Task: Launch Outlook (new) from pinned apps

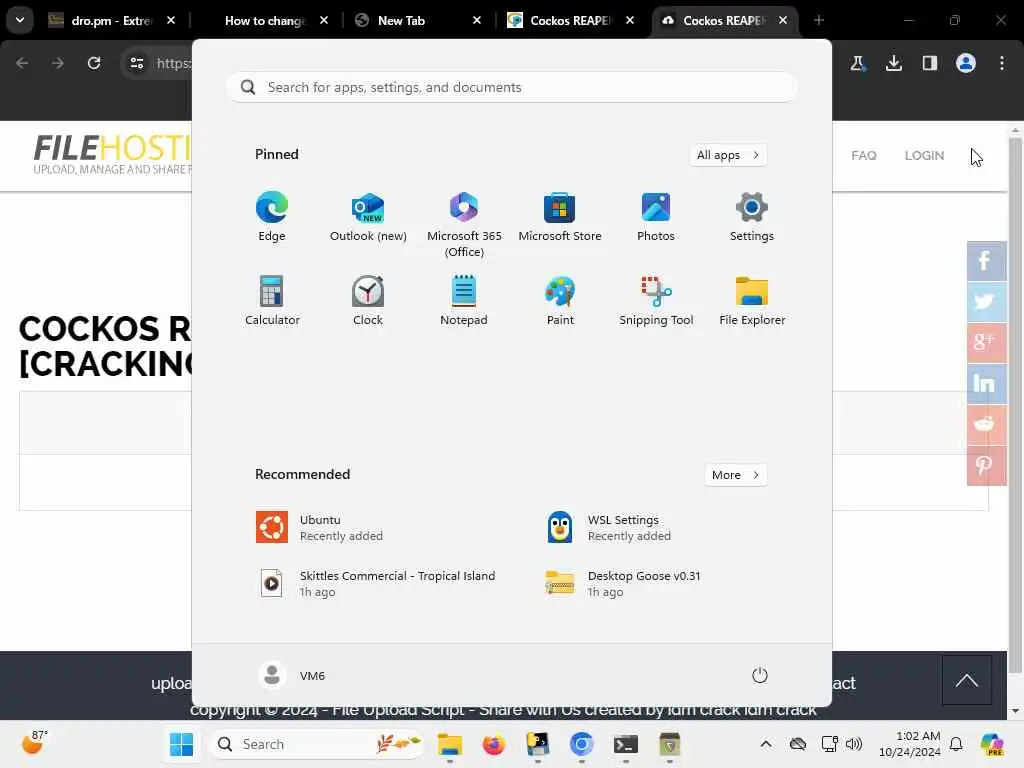Action: tap(368, 217)
